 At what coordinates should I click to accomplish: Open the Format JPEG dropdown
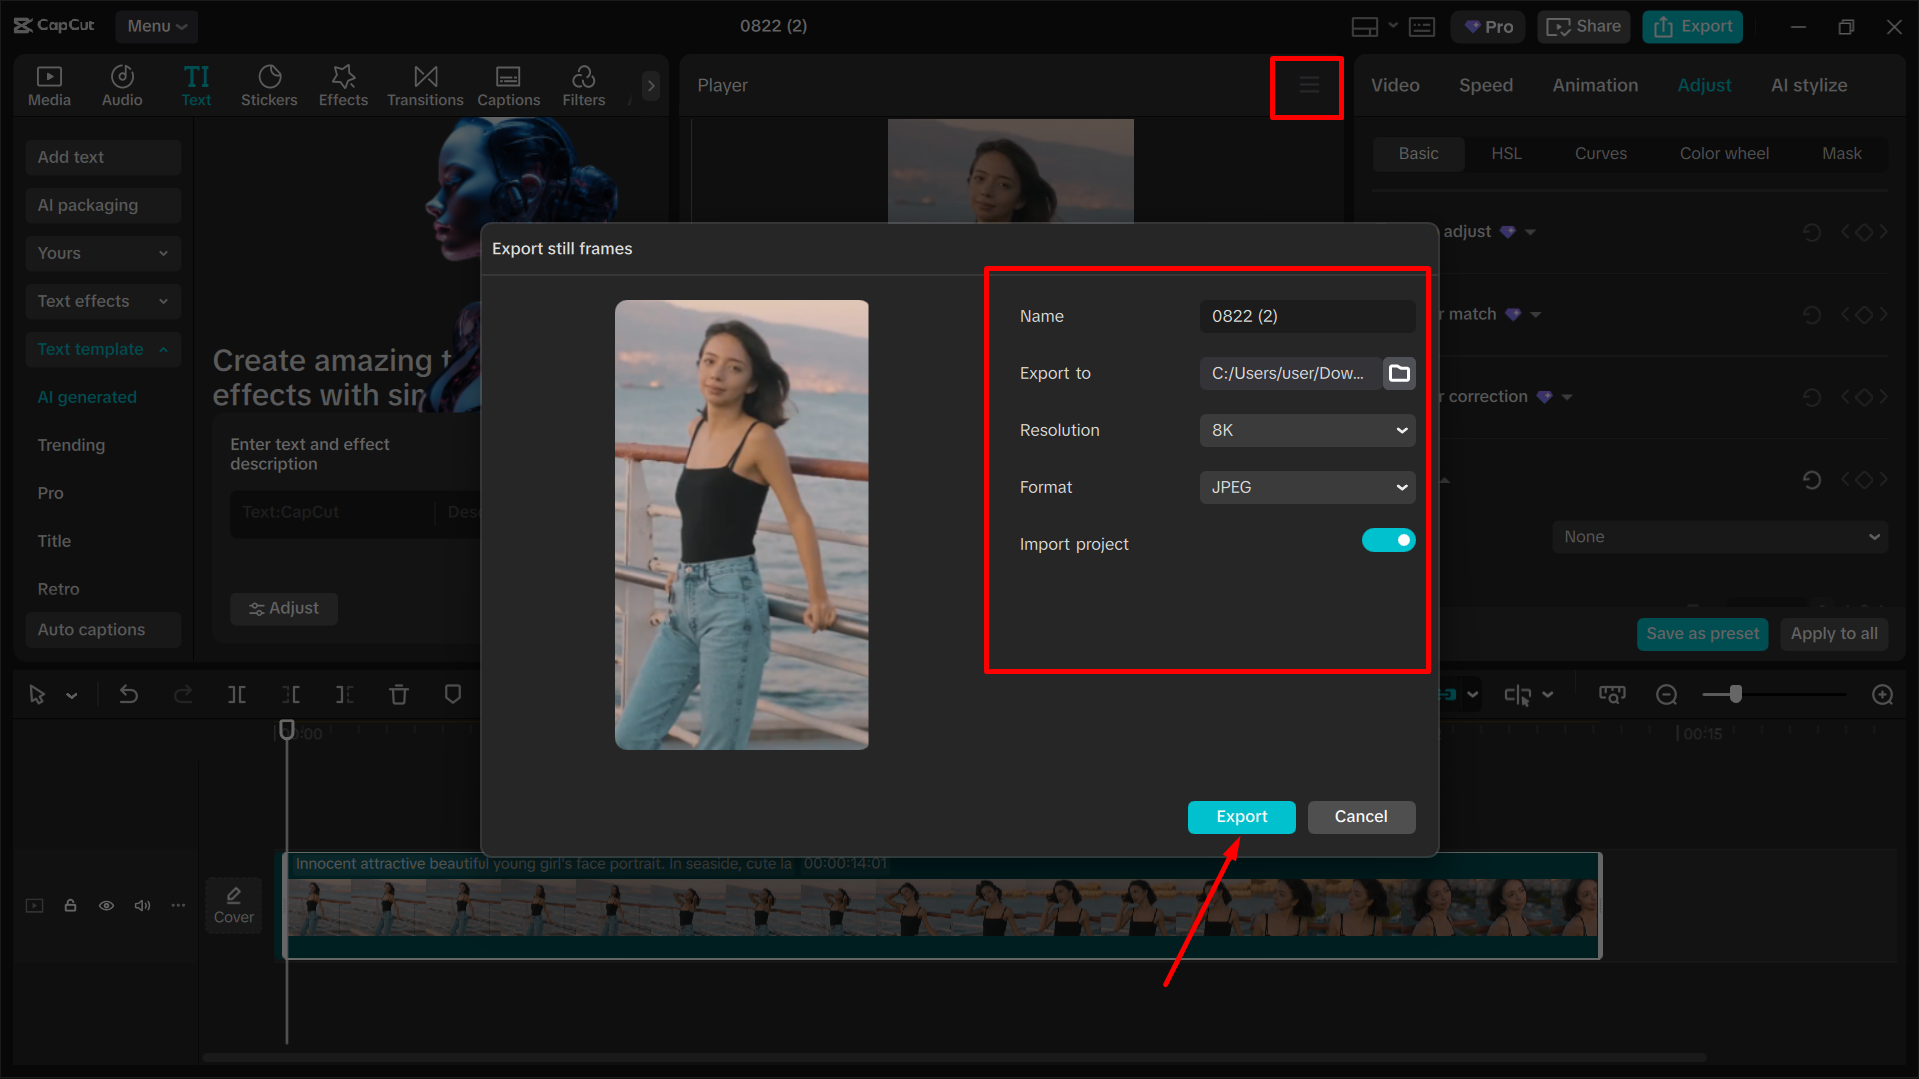(1307, 487)
